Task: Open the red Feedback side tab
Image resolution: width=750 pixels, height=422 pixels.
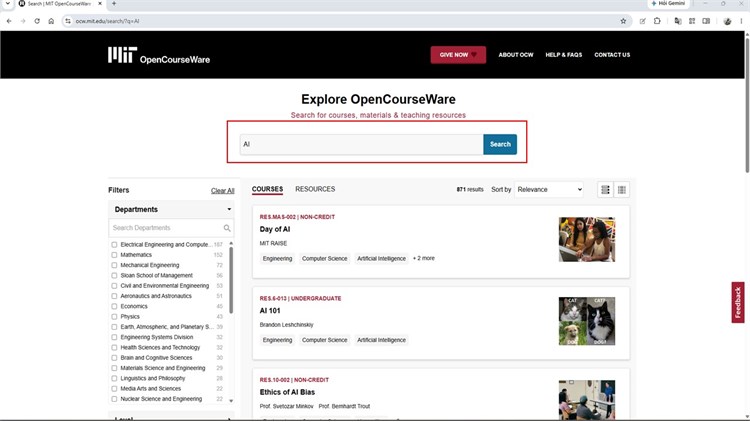Action: click(738, 302)
